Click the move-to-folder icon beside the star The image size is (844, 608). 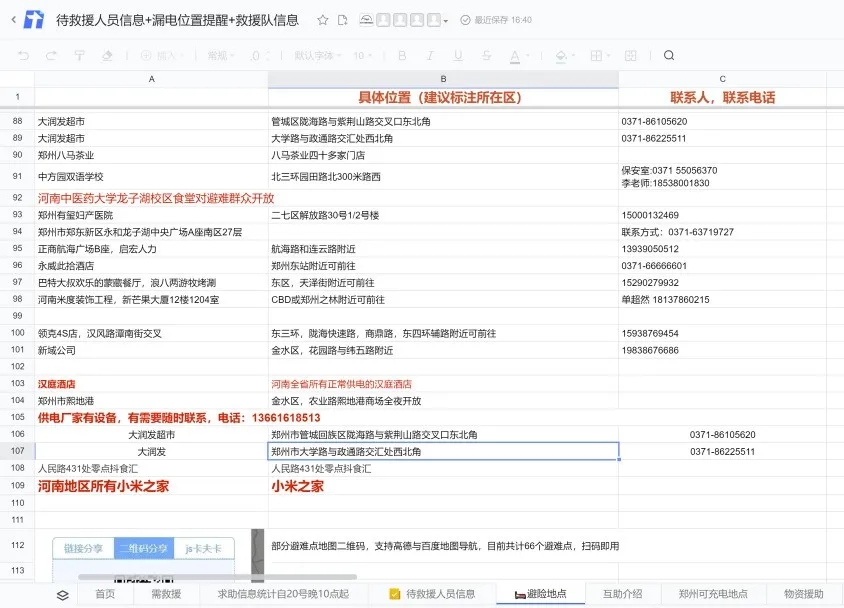coord(342,20)
